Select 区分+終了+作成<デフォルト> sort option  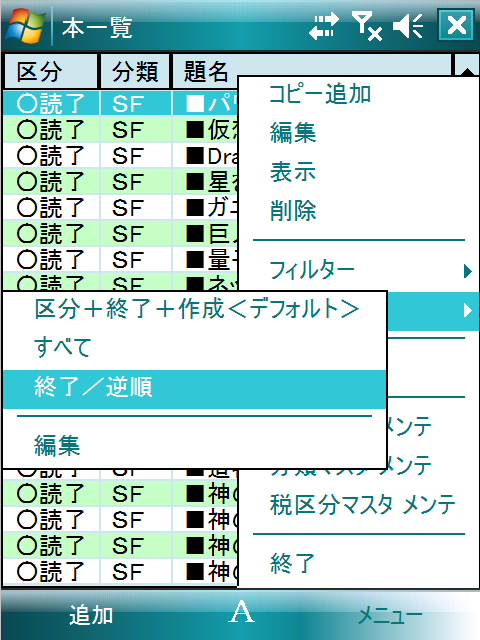197,309
